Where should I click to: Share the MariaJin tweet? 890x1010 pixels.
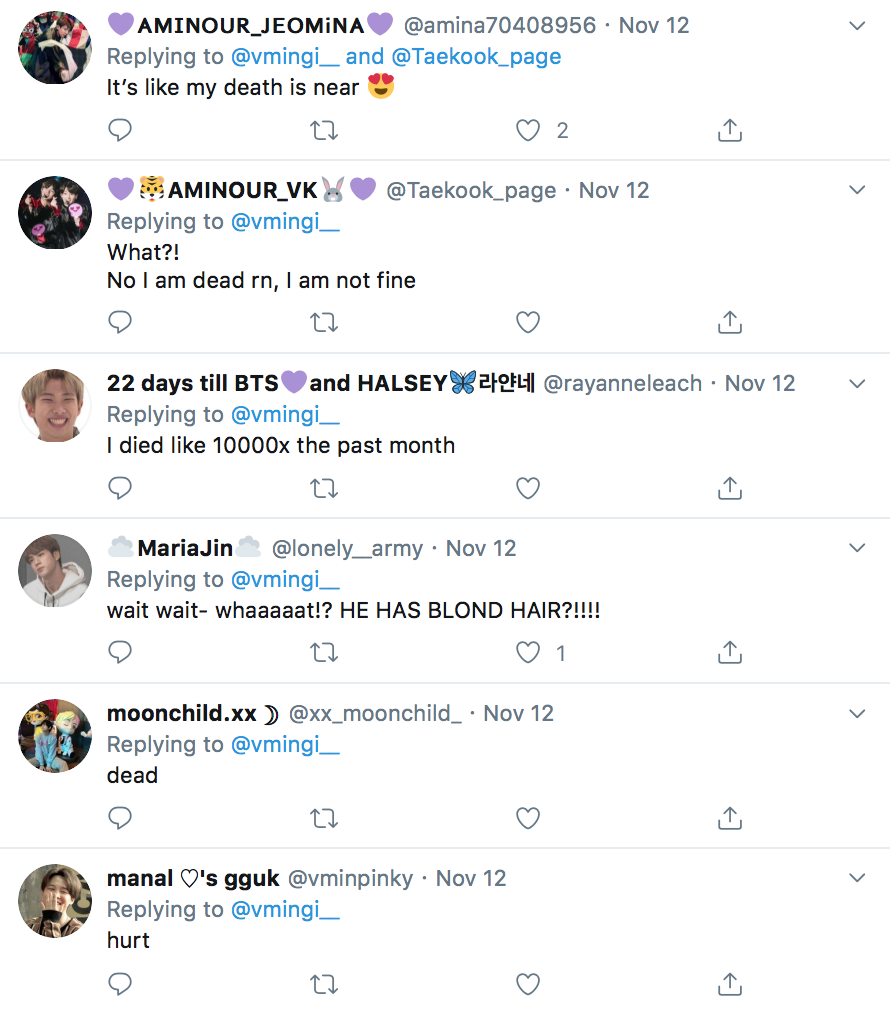730,653
